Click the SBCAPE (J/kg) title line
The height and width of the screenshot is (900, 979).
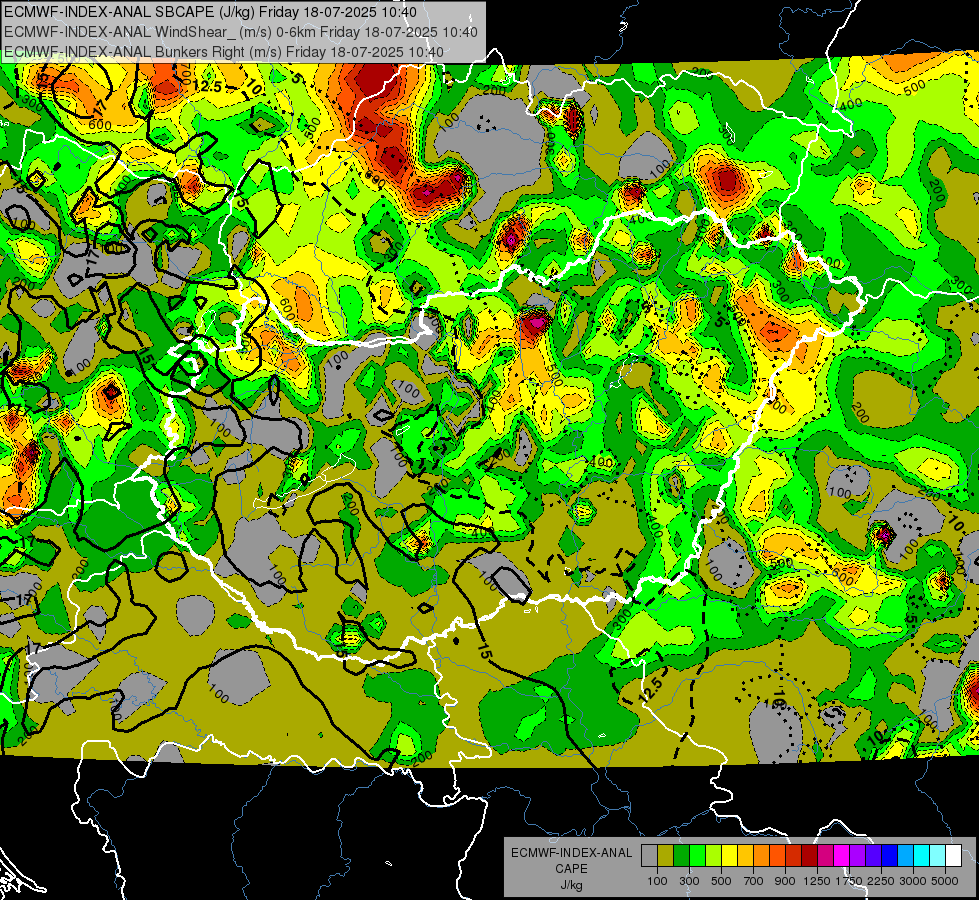(210, 12)
